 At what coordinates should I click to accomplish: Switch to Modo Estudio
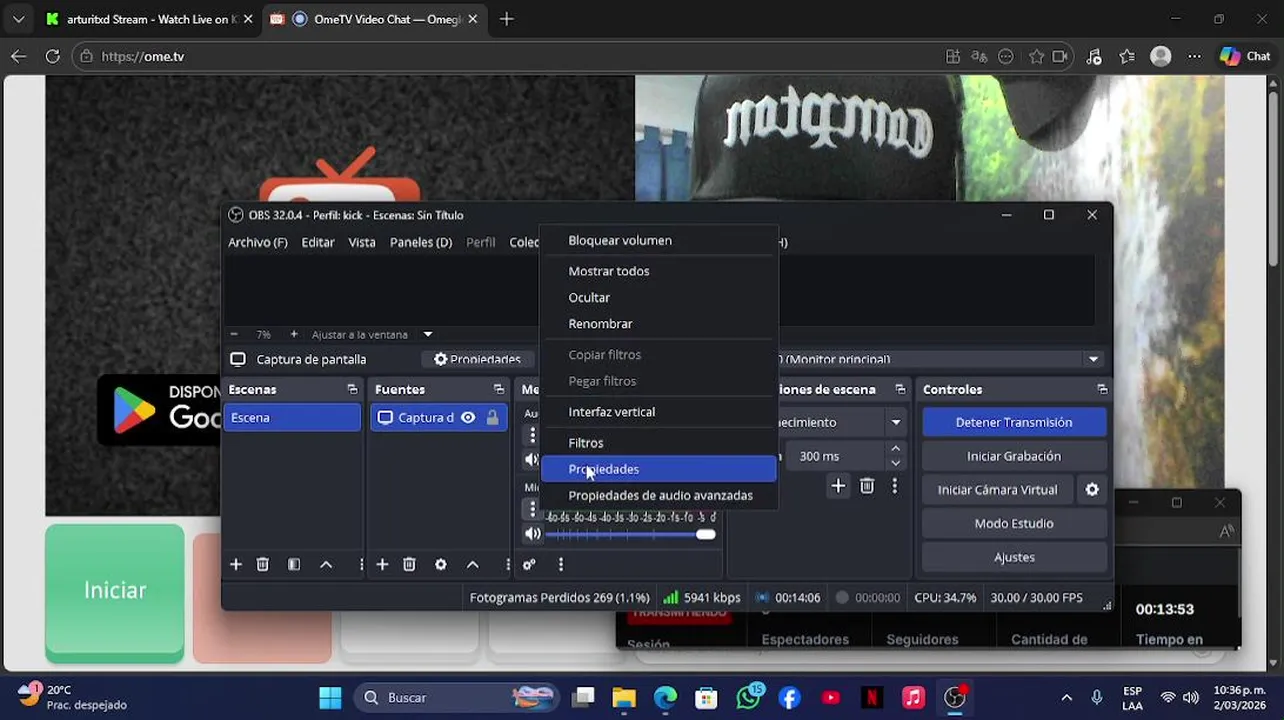(x=1014, y=524)
